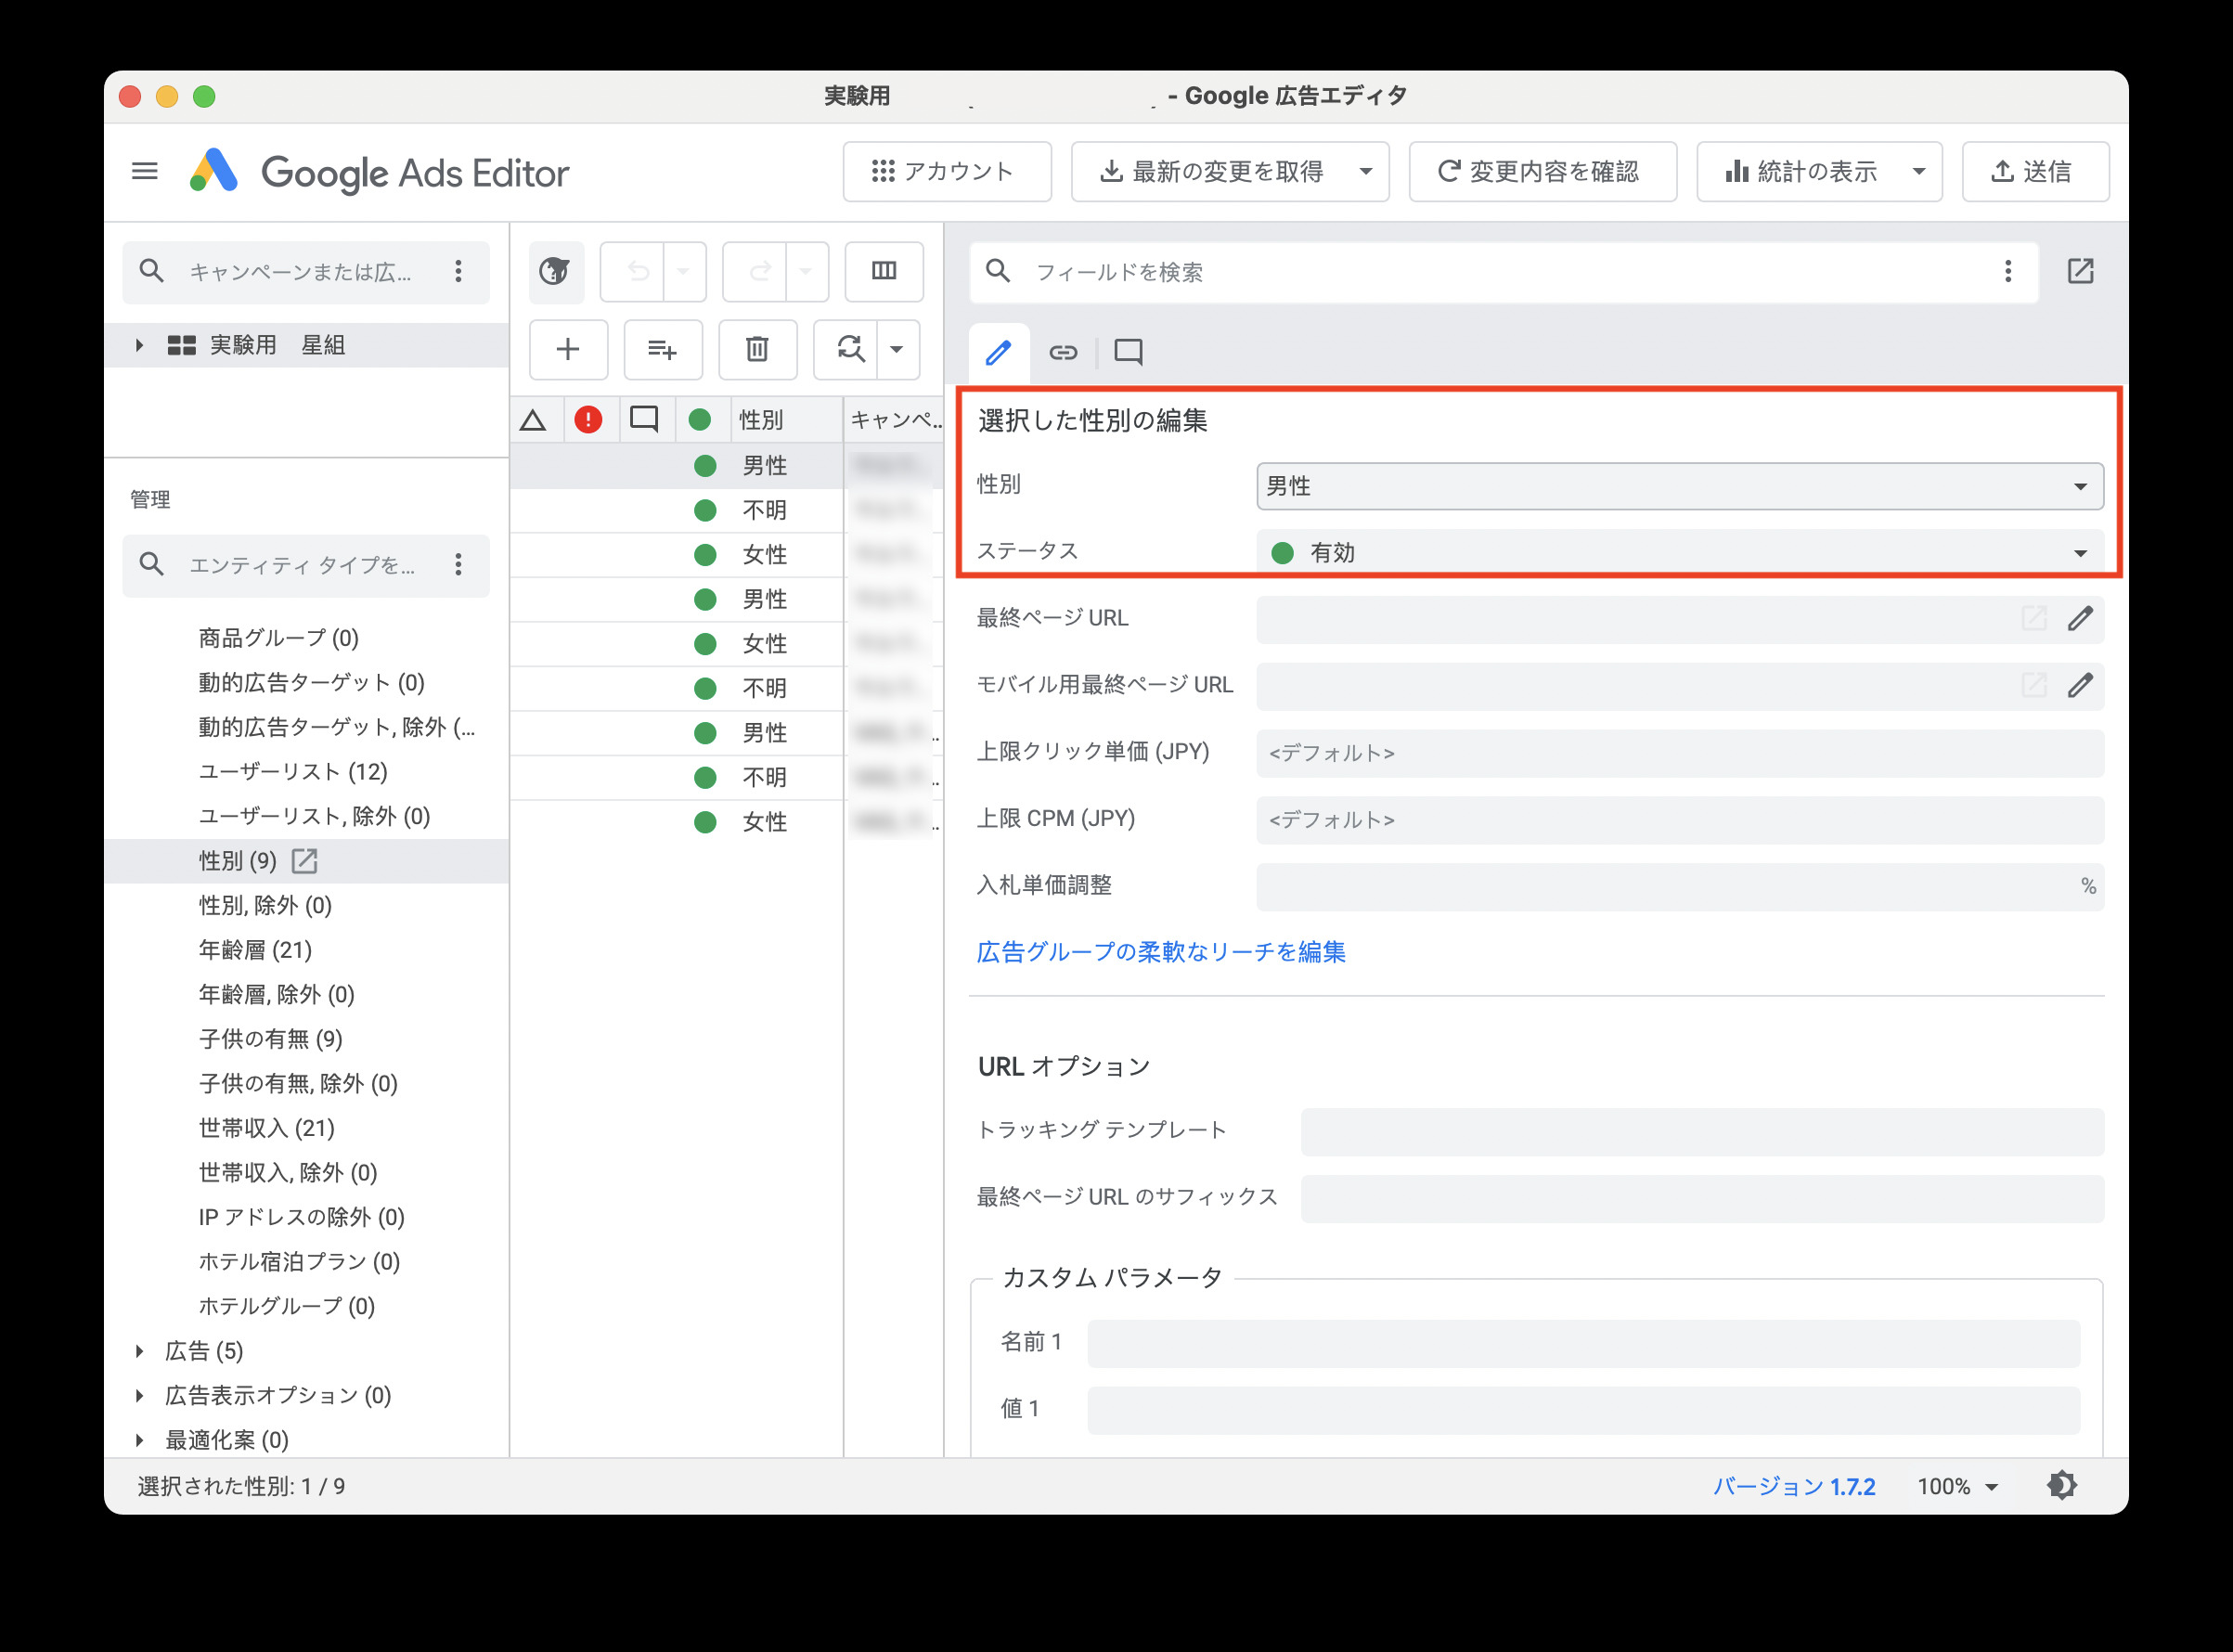Screen dimensions: 2233x1652
Task: Add a new gender target with plus icon
Action: point(567,349)
